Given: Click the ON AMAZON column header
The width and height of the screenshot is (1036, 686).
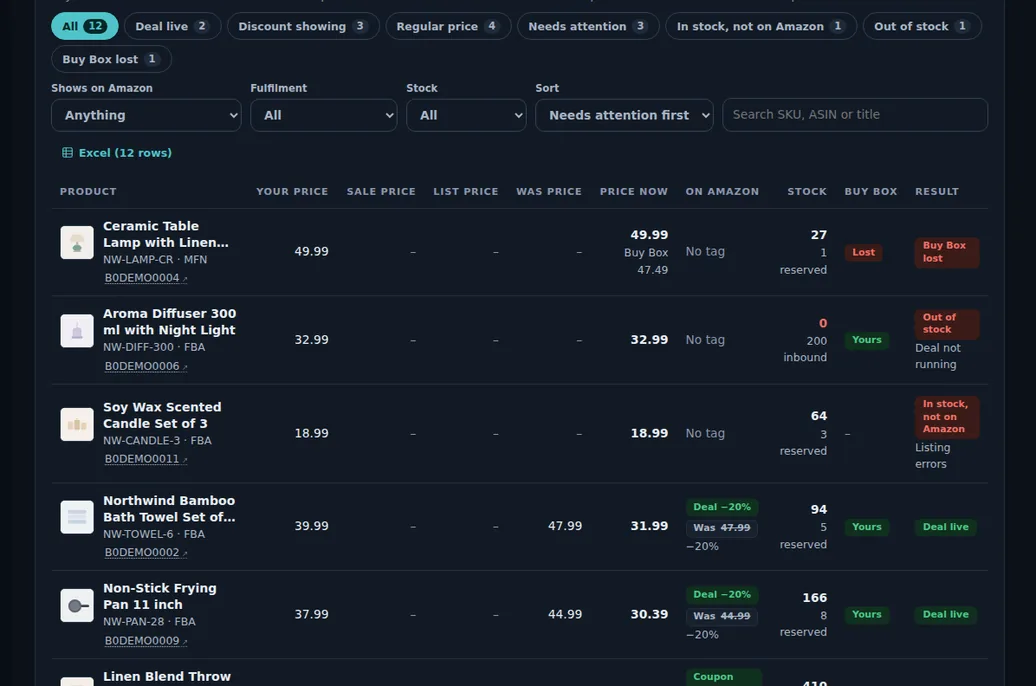Looking at the screenshot, I should [x=722, y=192].
